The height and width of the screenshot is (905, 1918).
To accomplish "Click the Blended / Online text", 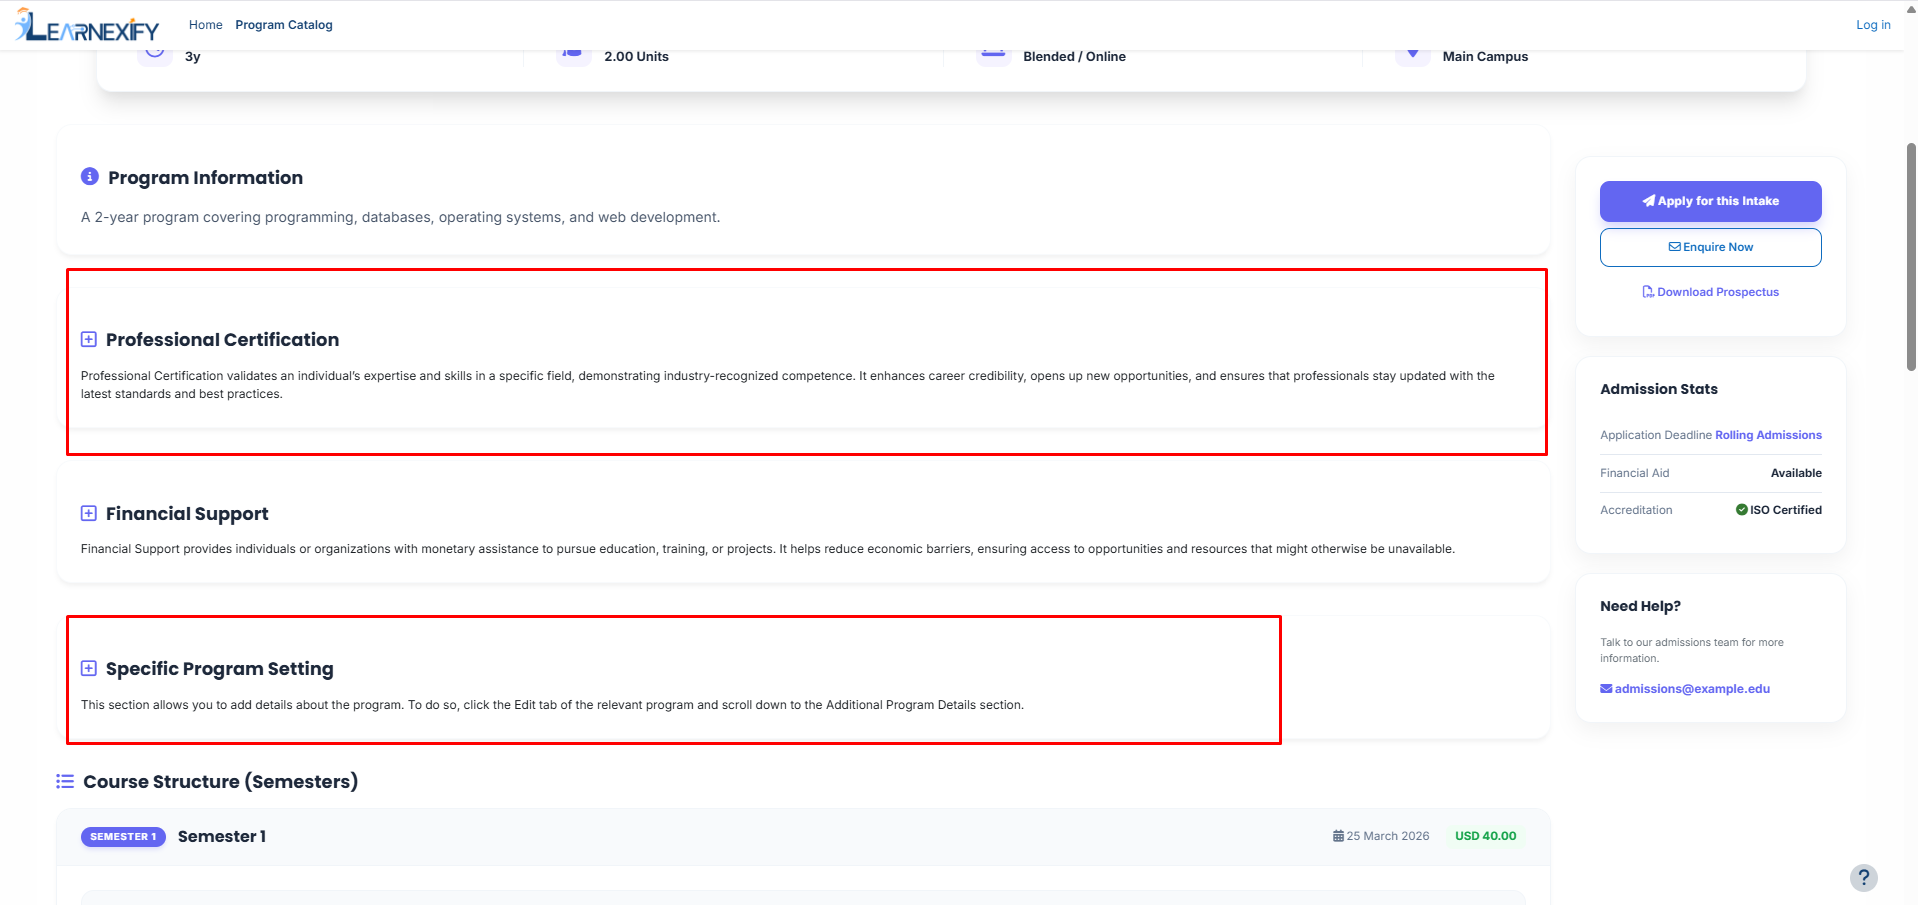I will click(1074, 57).
